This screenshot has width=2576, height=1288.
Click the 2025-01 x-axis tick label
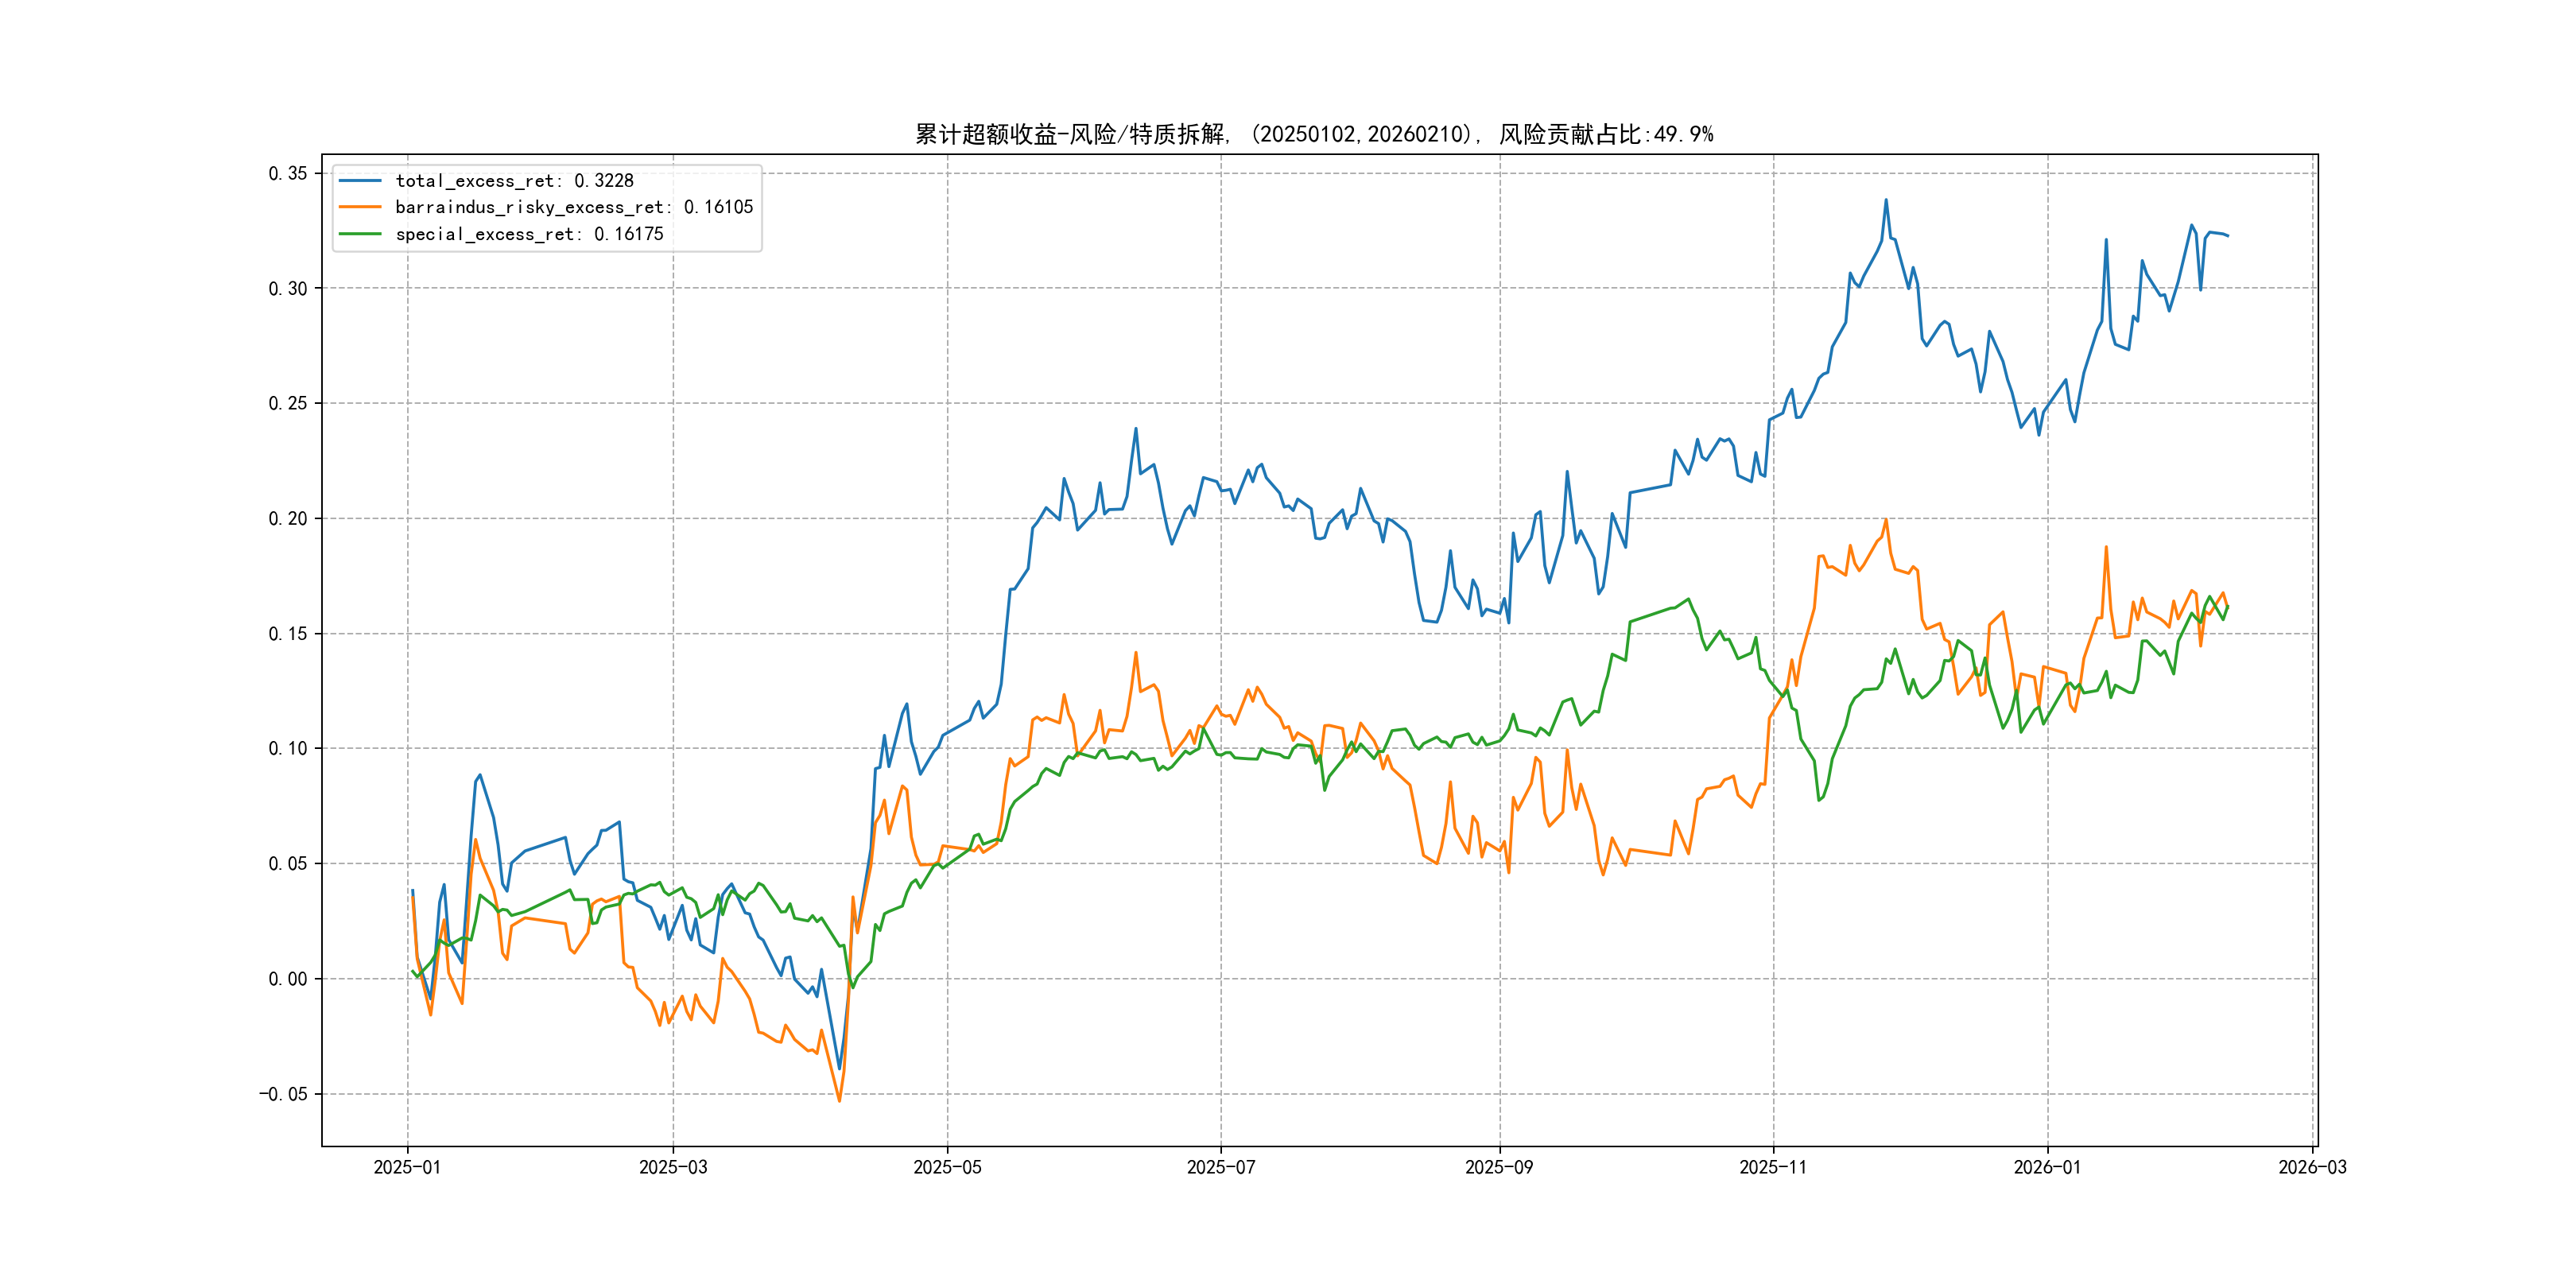tap(407, 1167)
